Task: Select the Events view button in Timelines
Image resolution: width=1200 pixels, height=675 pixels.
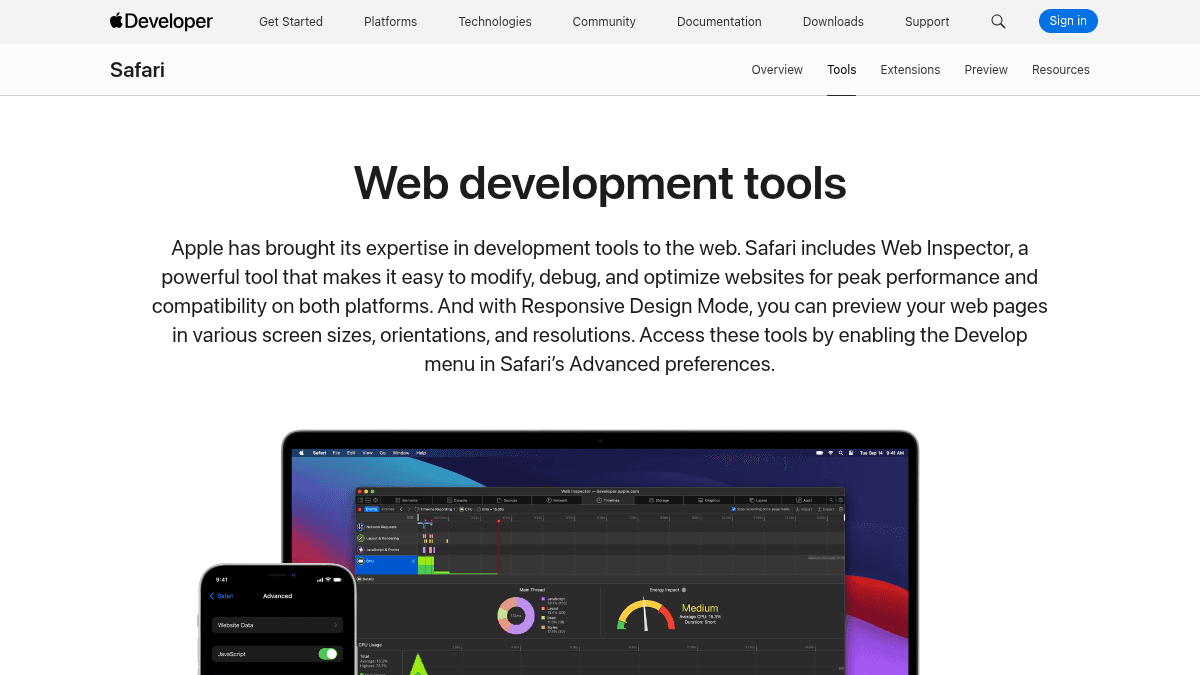Action: [x=371, y=509]
